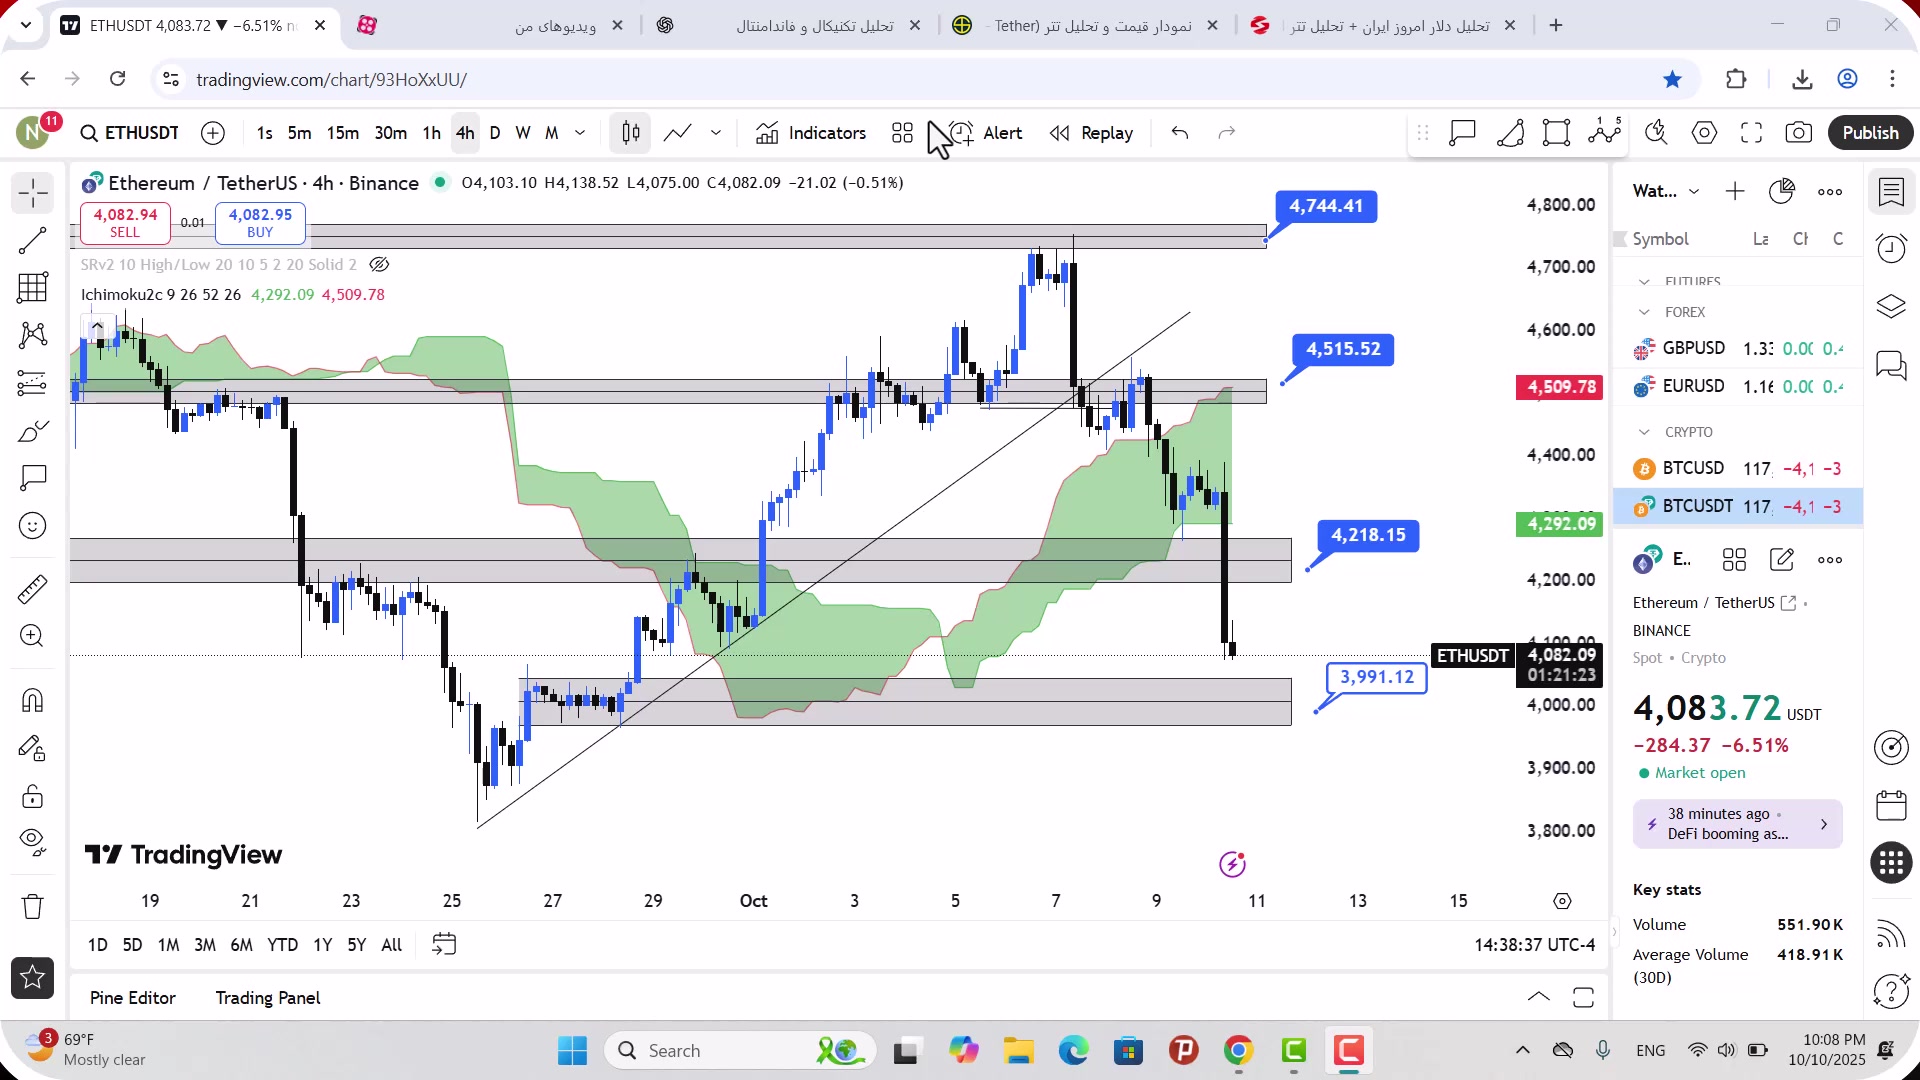Open the Indicators dialog
Screen dimensions: 1920x1080
click(x=811, y=133)
